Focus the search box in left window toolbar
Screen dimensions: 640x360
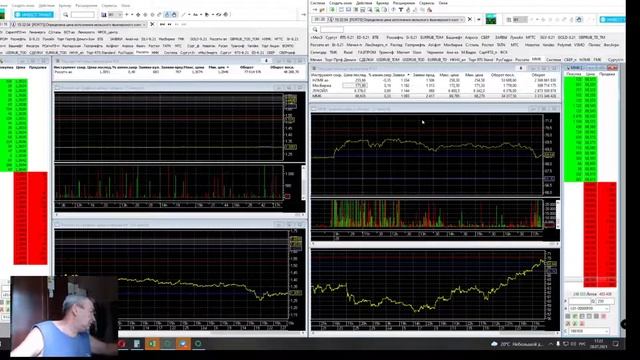pos(82,15)
